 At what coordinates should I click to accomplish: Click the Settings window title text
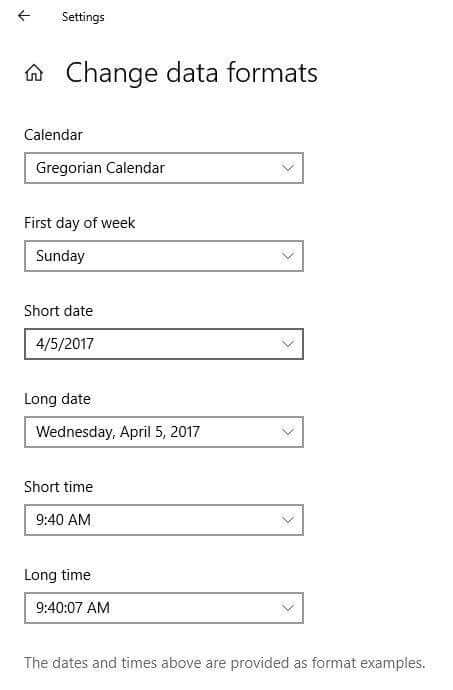pyautogui.click(x=83, y=17)
